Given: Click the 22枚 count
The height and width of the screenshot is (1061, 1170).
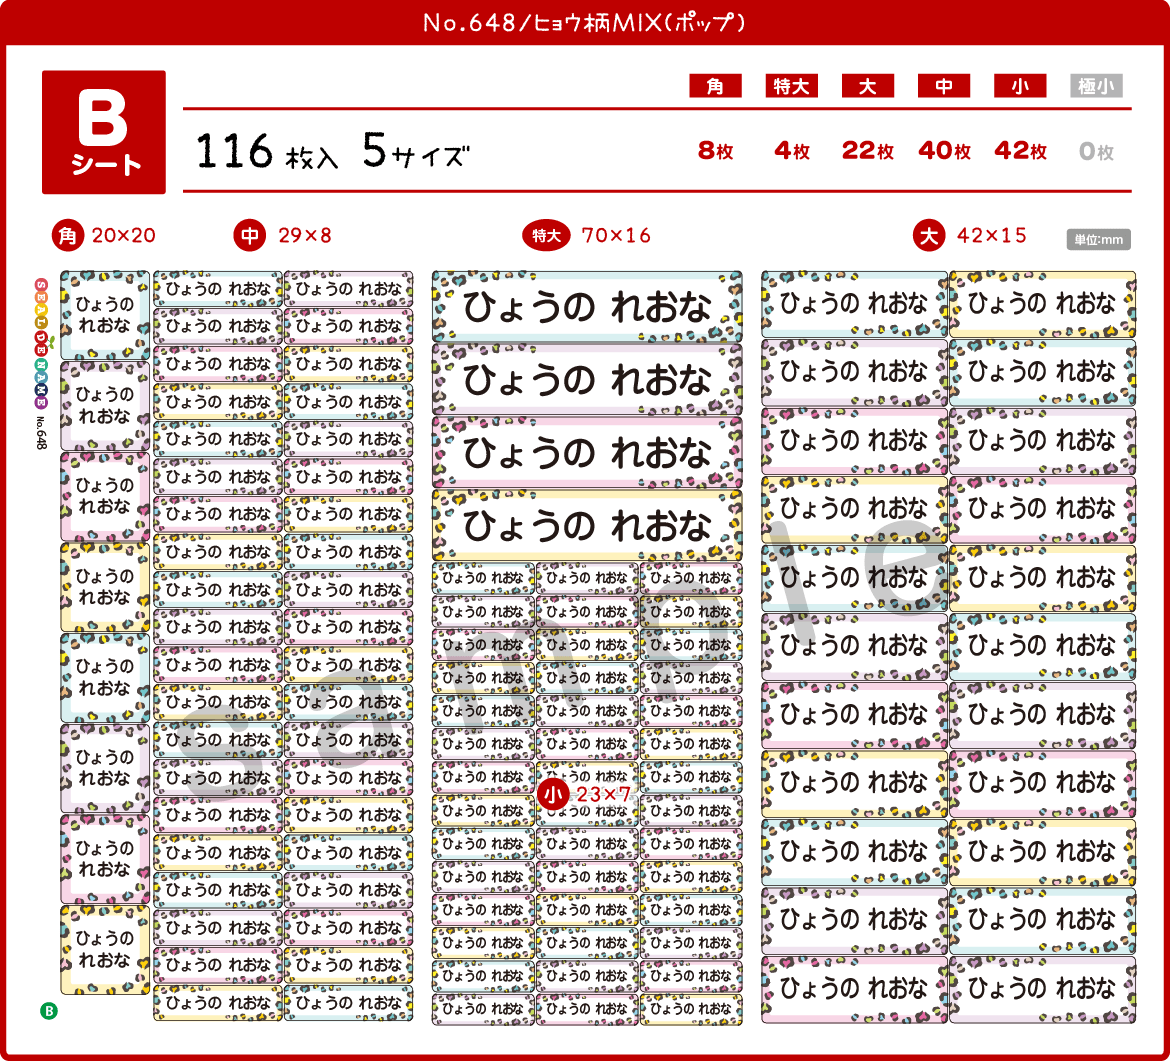Looking at the screenshot, I should [868, 151].
